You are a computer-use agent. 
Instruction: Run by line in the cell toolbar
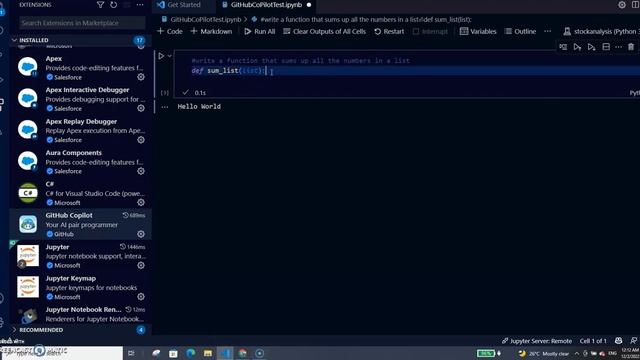pos(563,47)
